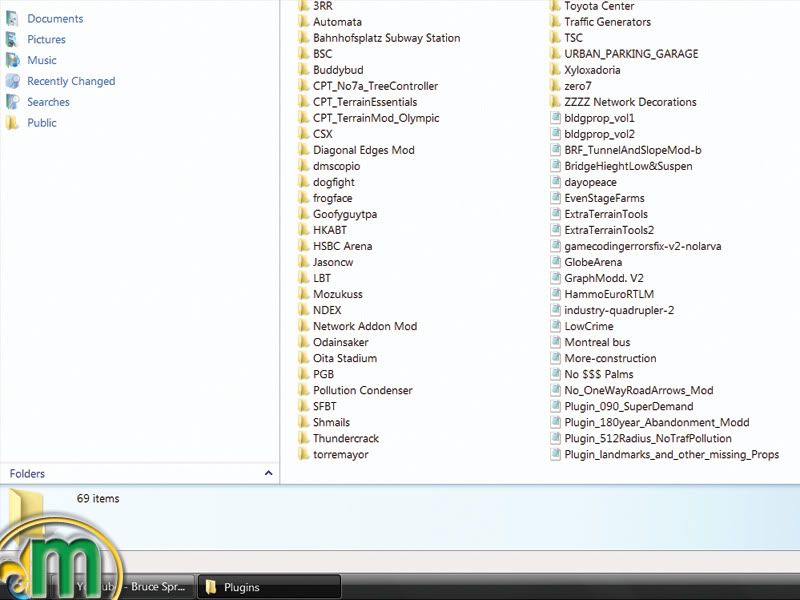800x600 pixels.
Task: Select the Traffic Generators folder icon
Action: pos(555,22)
